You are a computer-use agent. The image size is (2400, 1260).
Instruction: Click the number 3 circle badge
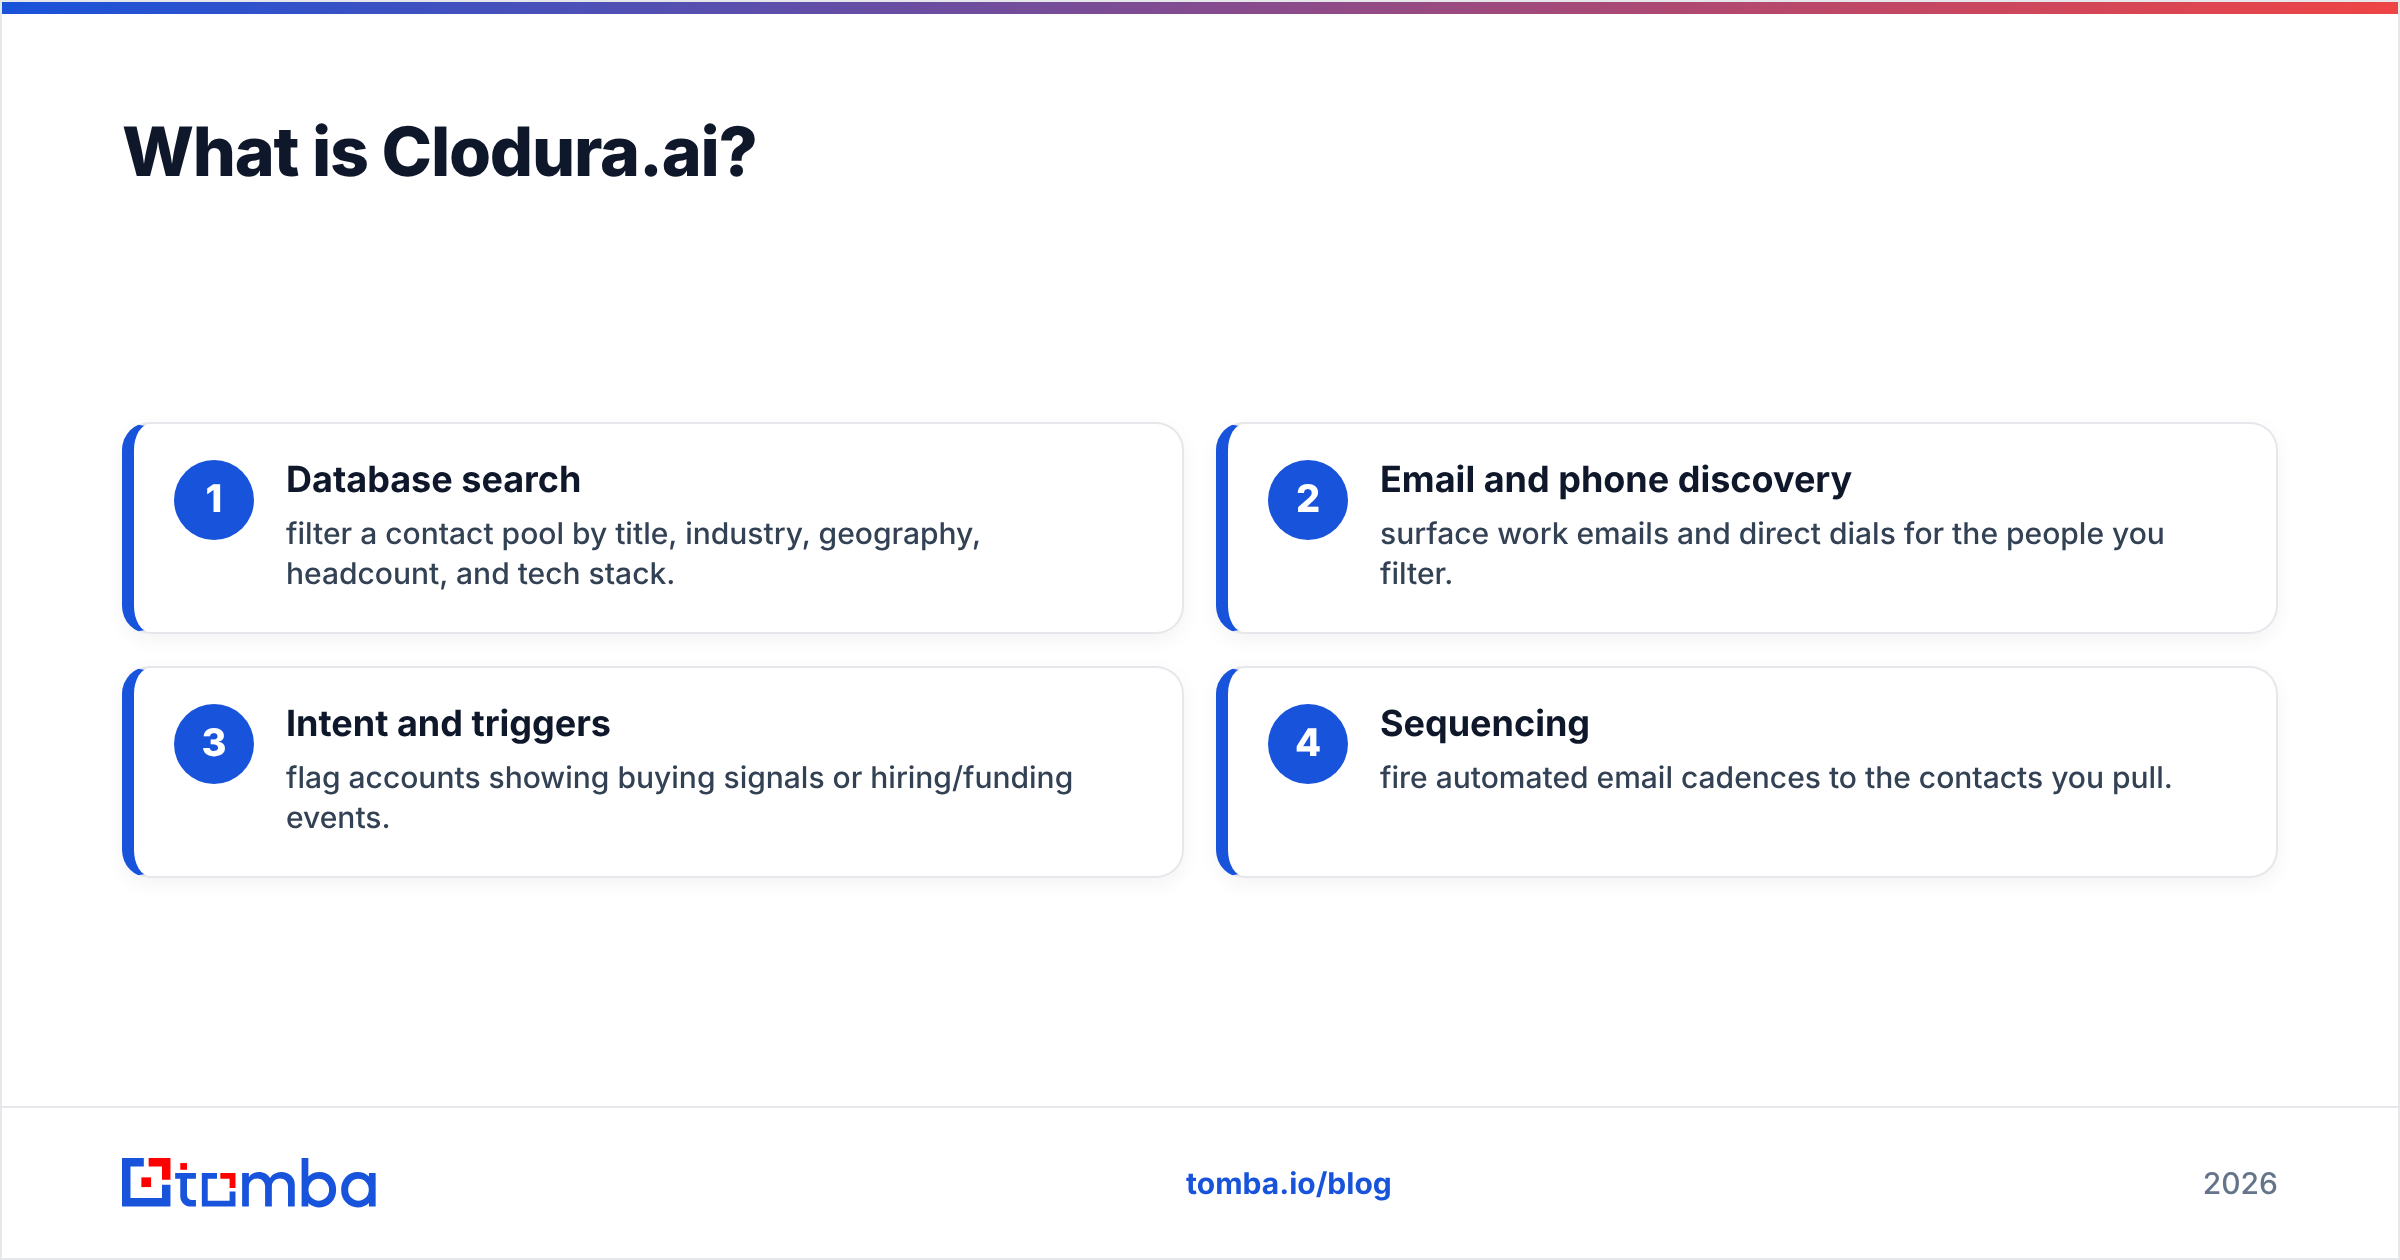tap(214, 744)
